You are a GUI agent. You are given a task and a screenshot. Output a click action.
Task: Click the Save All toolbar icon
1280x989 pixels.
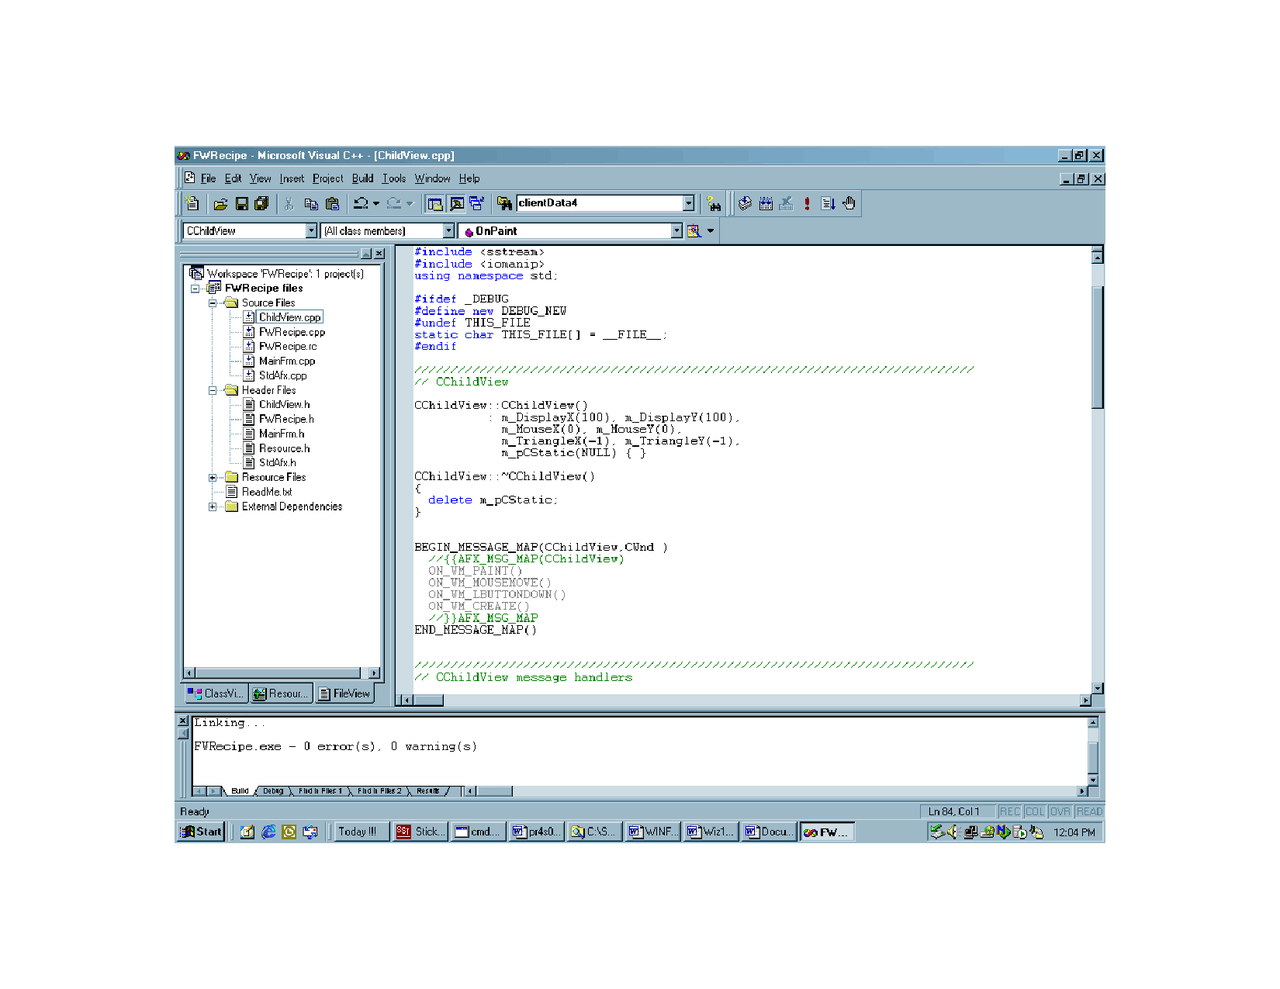point(260,203)
